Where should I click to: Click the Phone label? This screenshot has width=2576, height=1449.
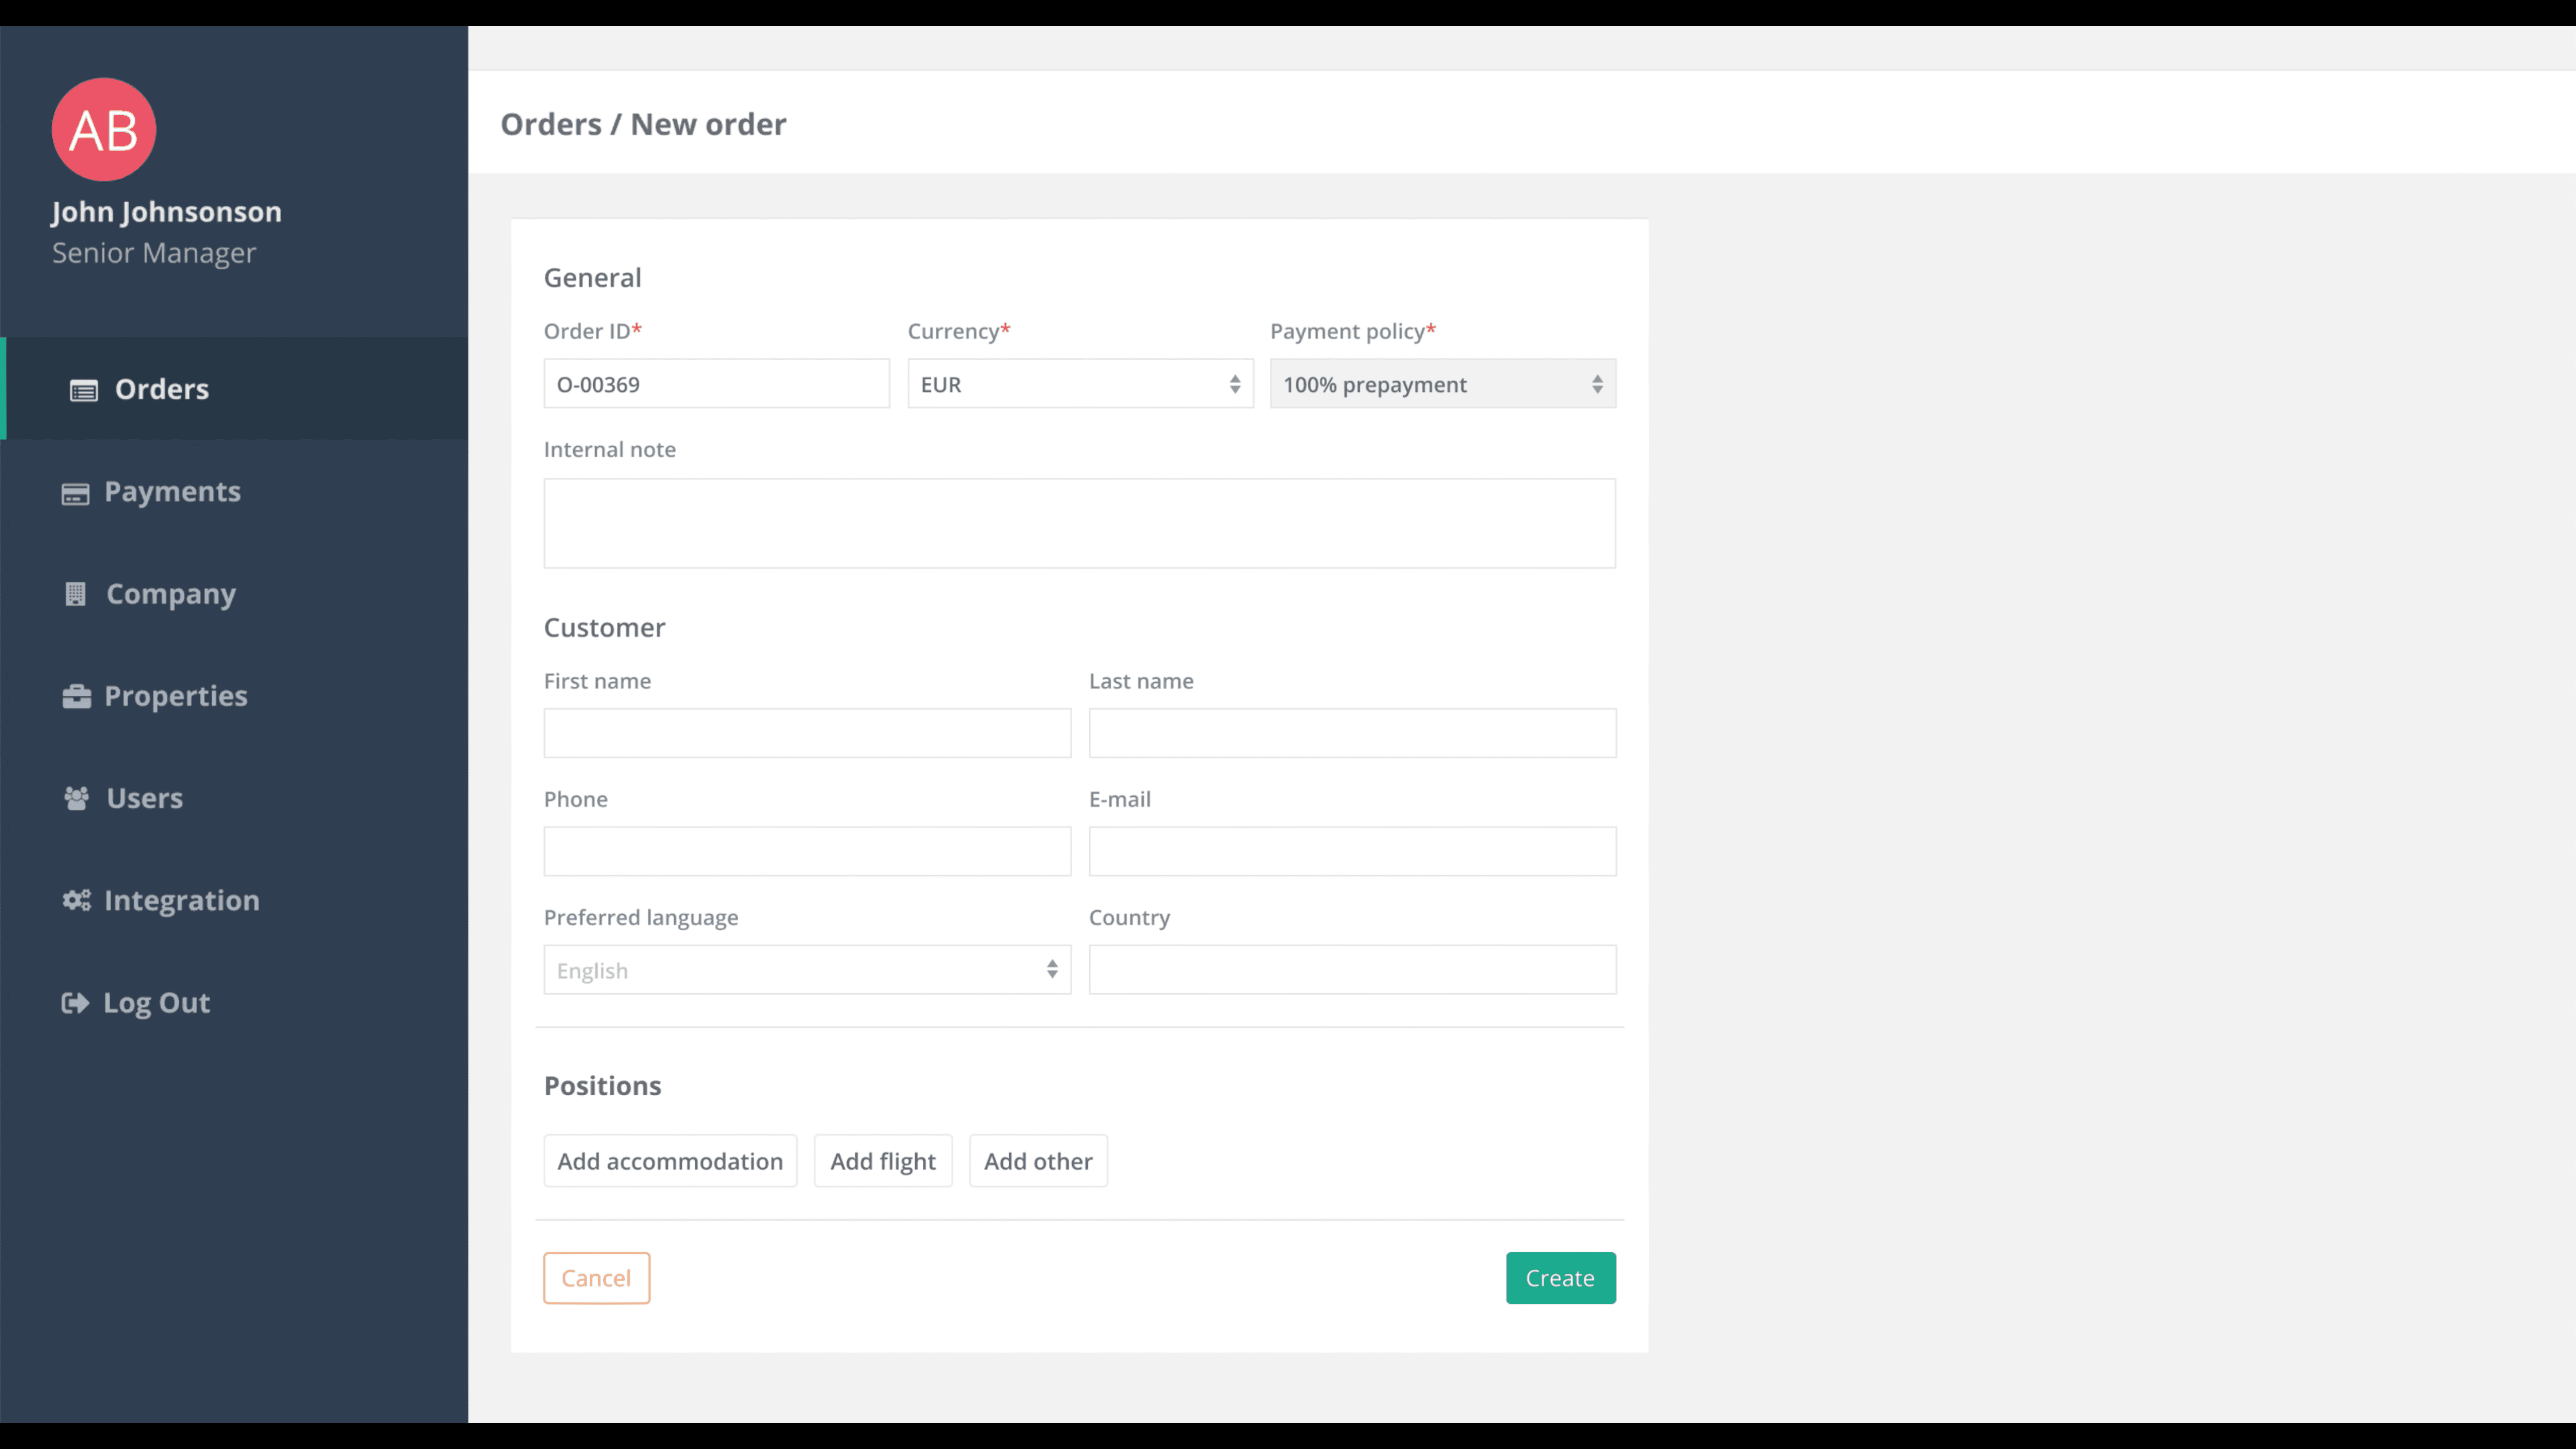575,799
